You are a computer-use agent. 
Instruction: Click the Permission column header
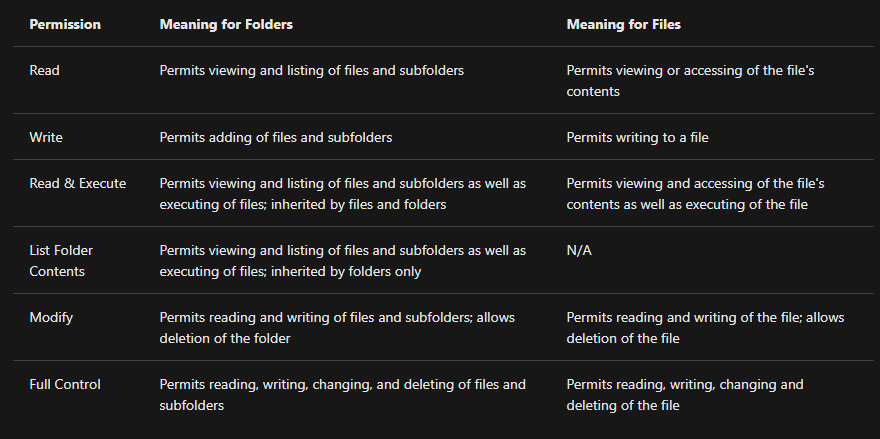pos(65,24)
